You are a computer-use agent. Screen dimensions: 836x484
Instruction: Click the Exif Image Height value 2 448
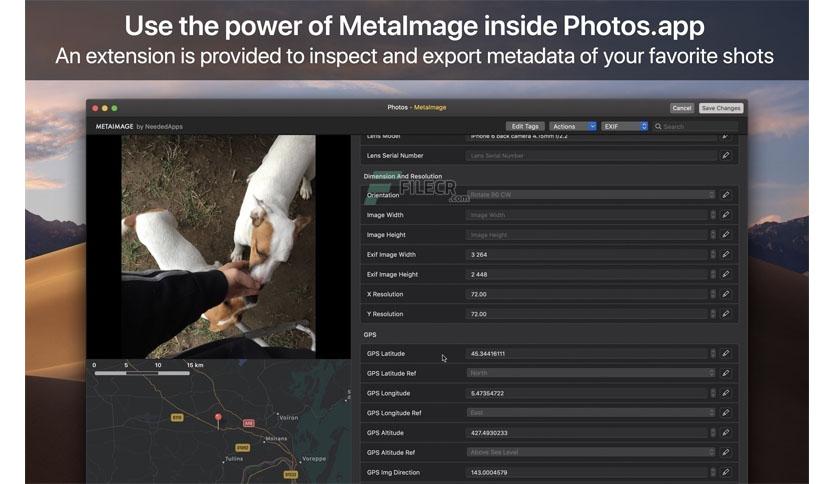(479, 275)
